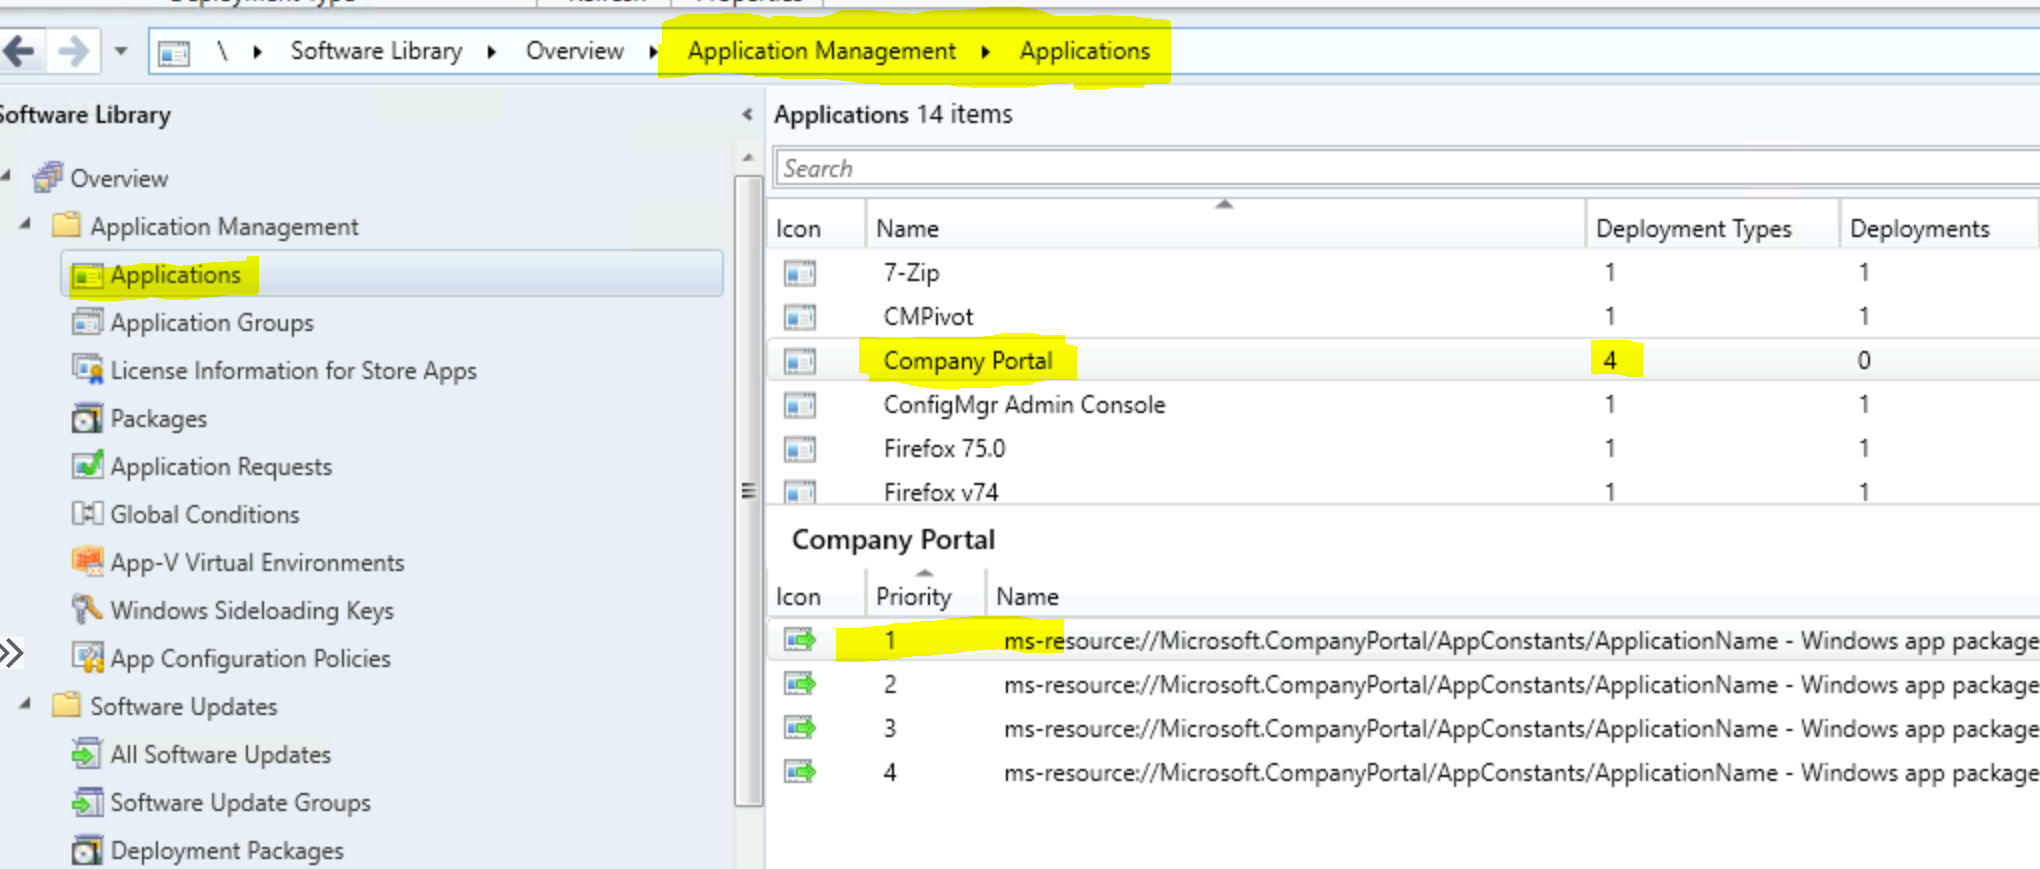The width and height of the screenshot is (2040, 869).
Task: Select Global Conditions tree item
Action: (x=205, y=515)
